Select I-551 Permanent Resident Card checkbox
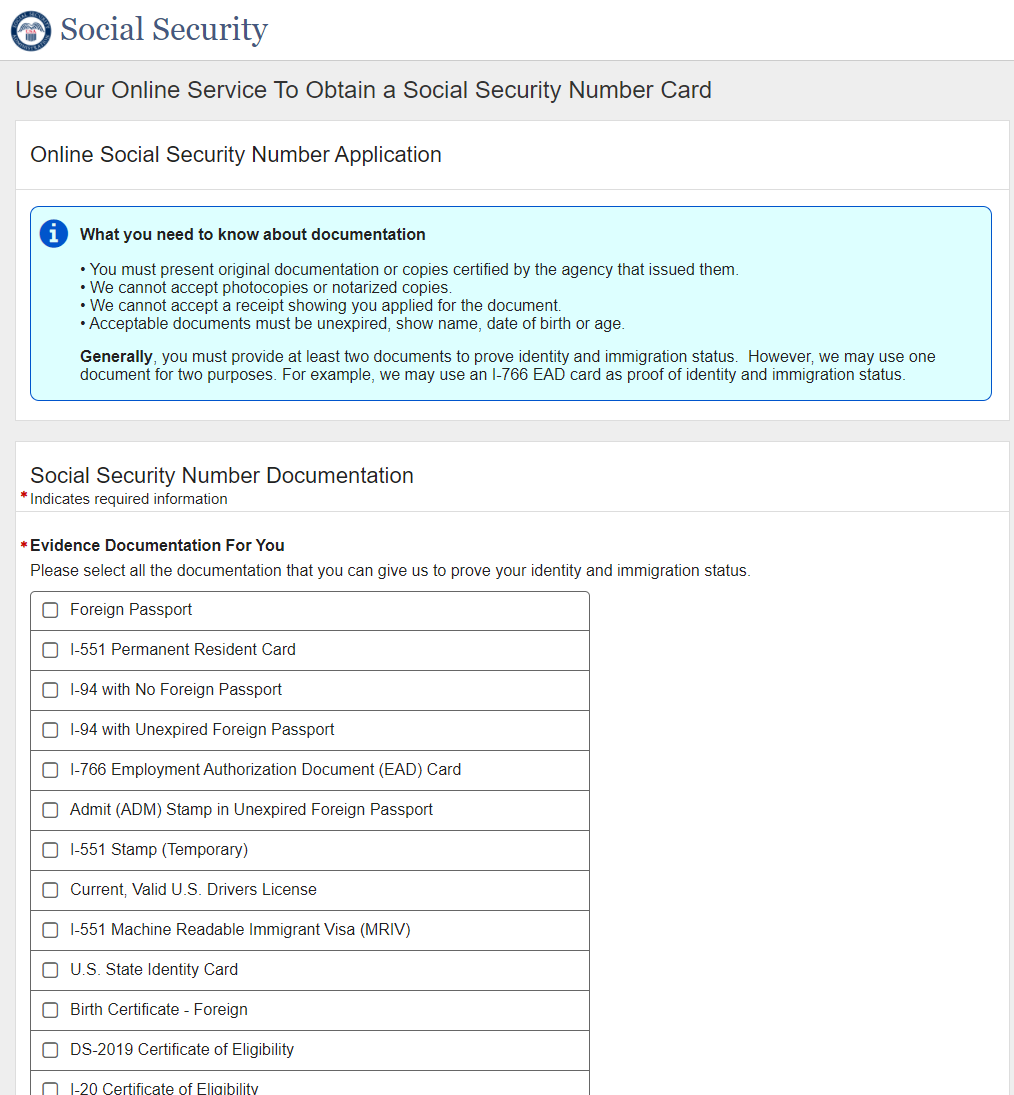This screenshot has width=1014, height=1095. click(51, 650)
